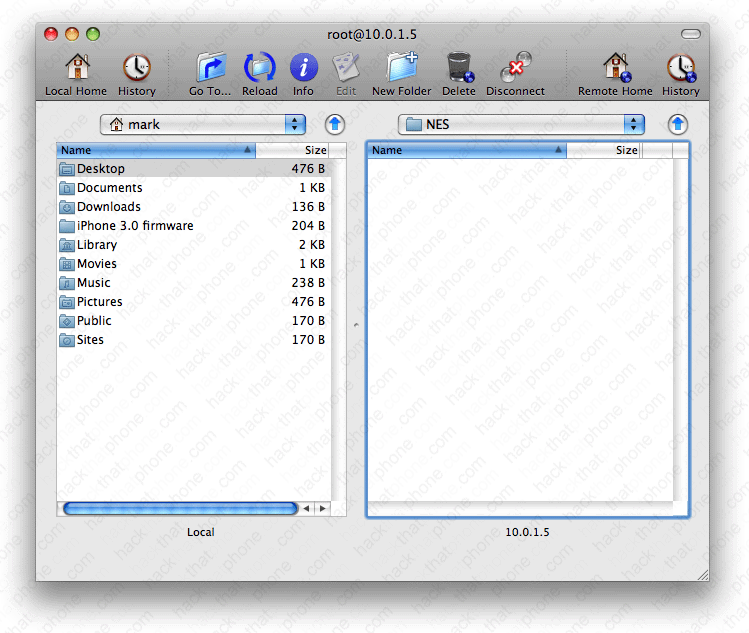Click the local pane horizontal scrollbar
The image size is (749, 633).
tap(180, 508)
